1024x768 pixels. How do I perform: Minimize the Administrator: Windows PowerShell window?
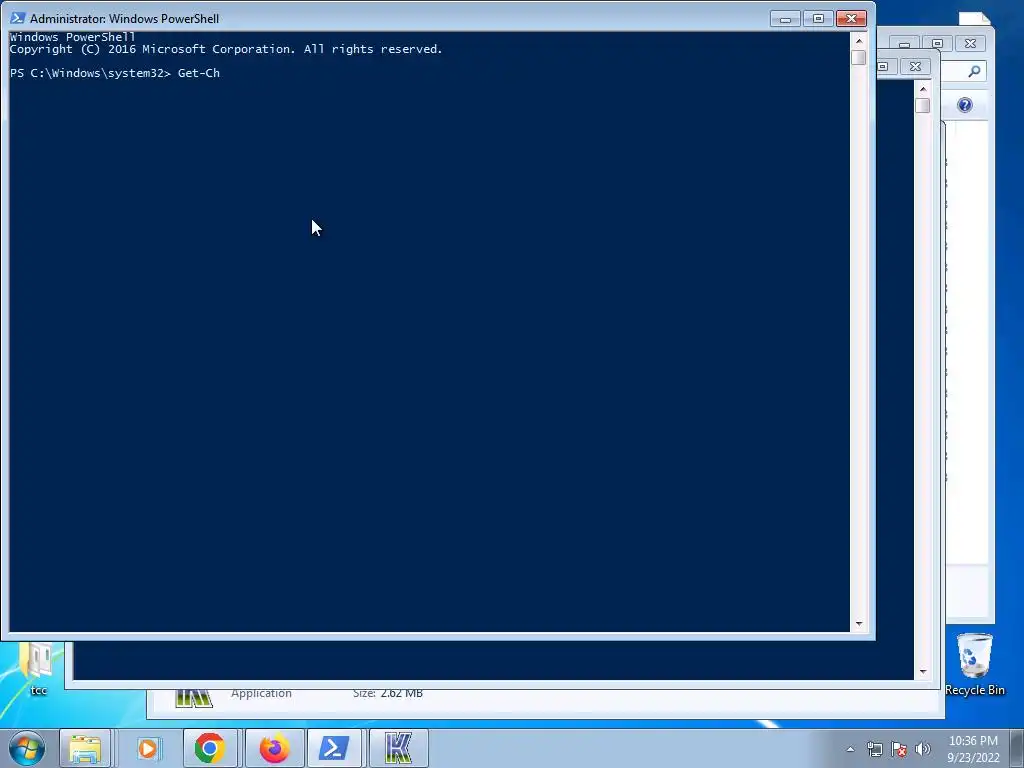(786, 19)
